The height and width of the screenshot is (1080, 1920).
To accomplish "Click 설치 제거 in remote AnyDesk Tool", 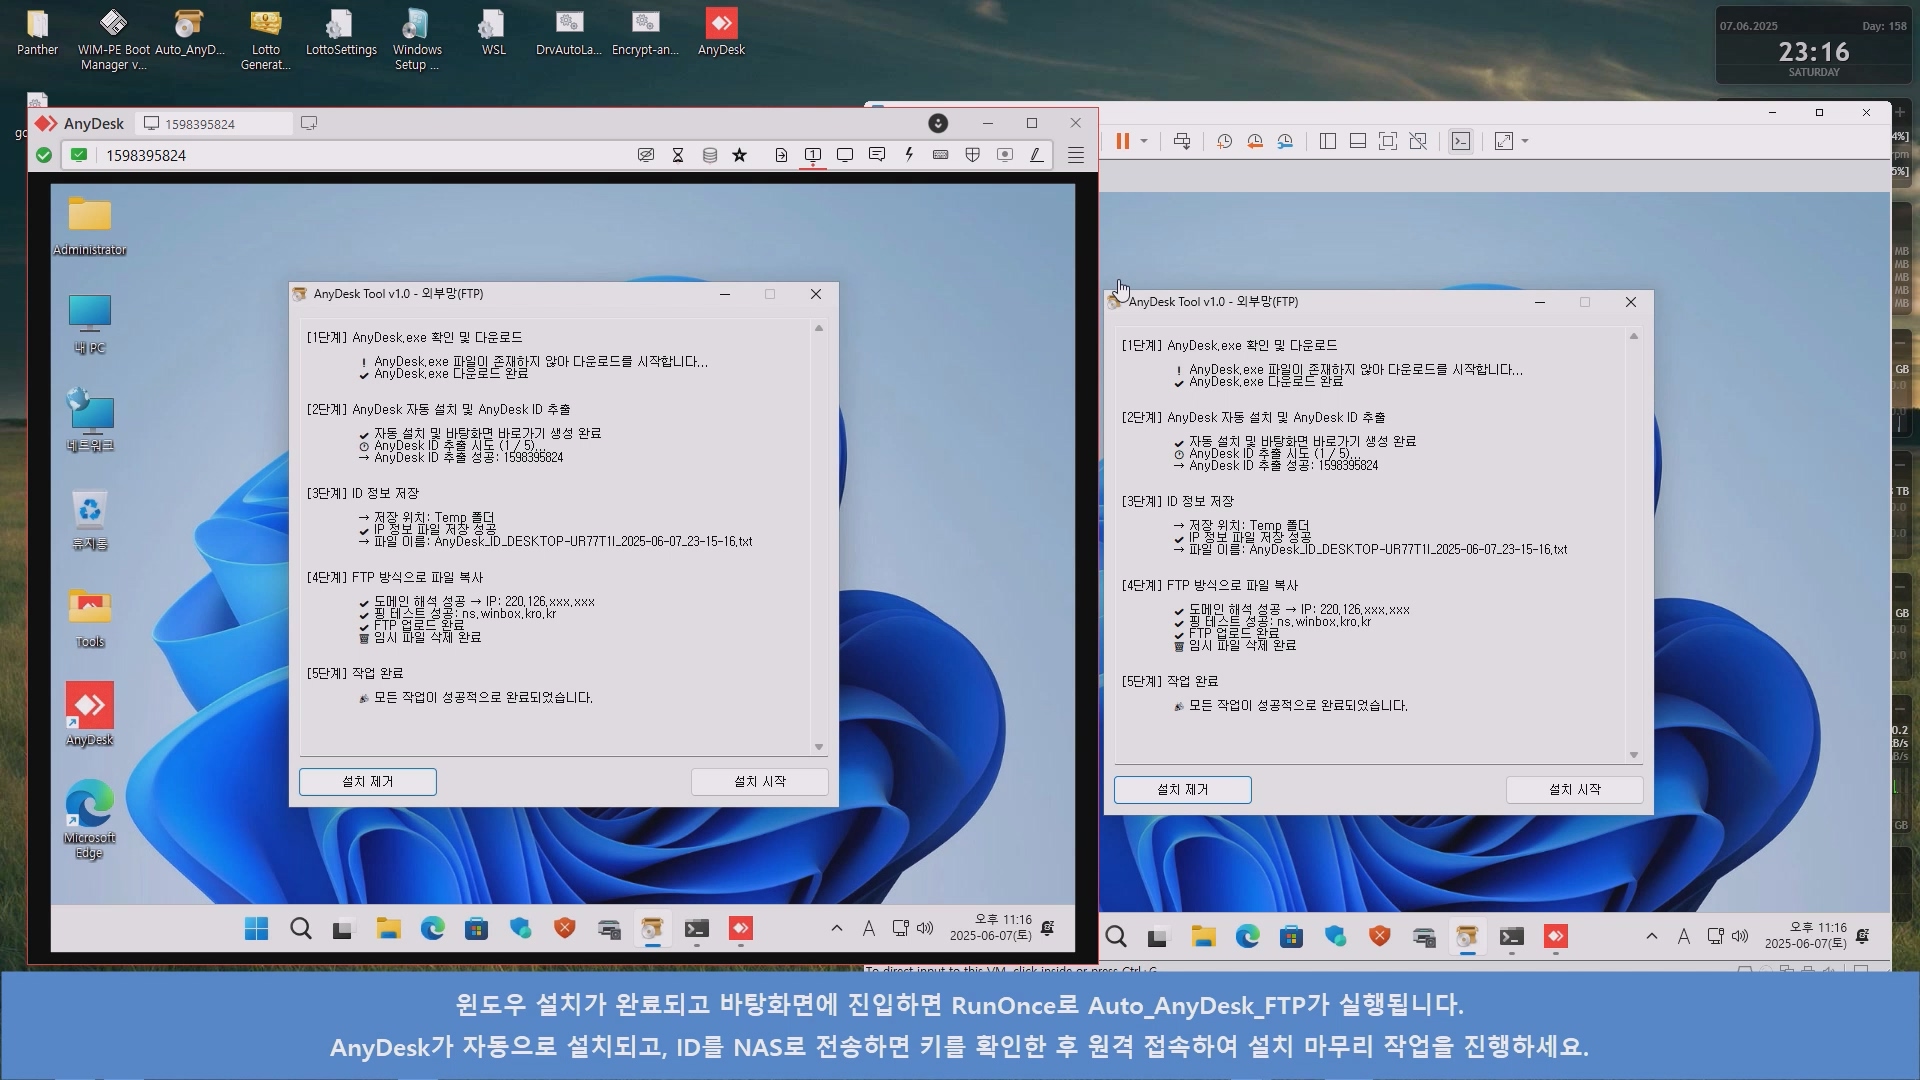I will pos(368,781).
